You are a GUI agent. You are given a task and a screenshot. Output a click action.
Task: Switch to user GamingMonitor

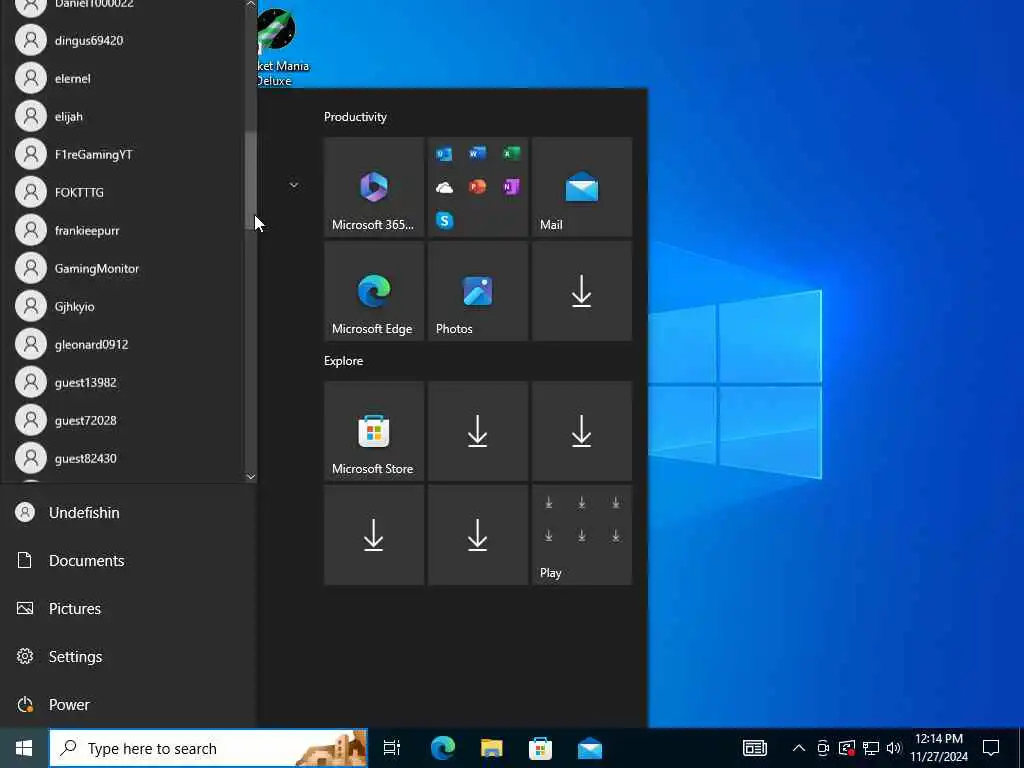[x=123, y=268]
